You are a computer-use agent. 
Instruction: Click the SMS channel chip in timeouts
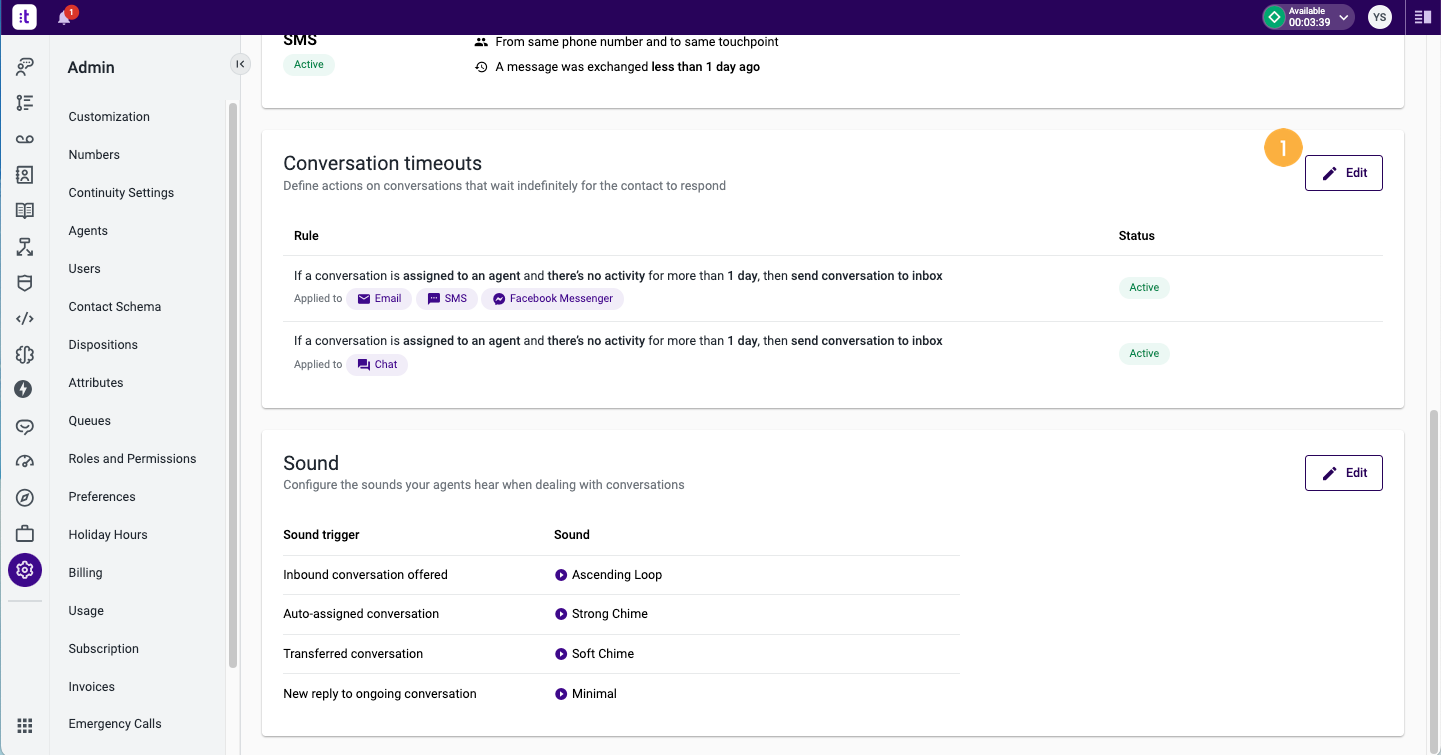[447, 299]
